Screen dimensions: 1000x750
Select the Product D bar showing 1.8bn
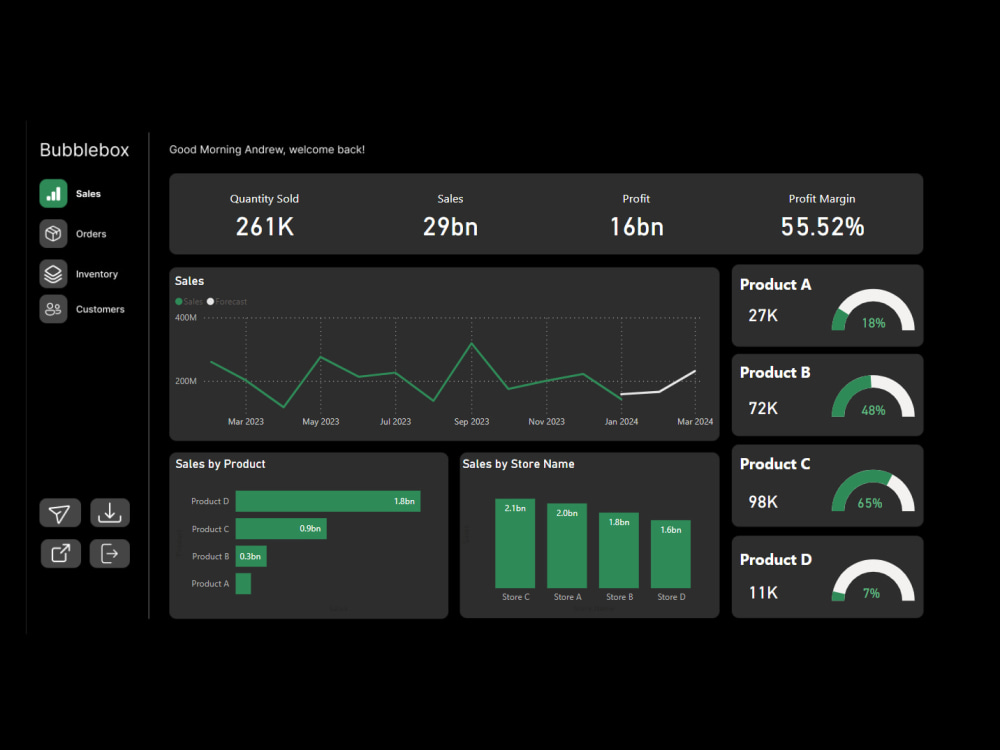tap(328, 501)
